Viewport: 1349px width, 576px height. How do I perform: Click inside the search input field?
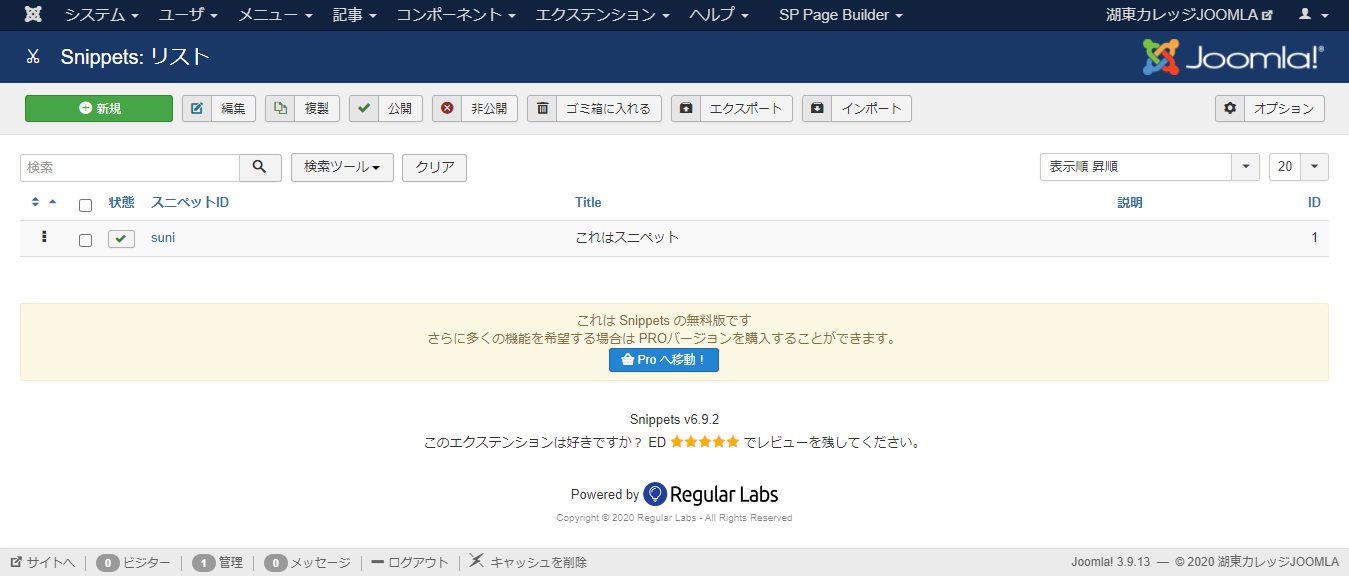[130, 167]
